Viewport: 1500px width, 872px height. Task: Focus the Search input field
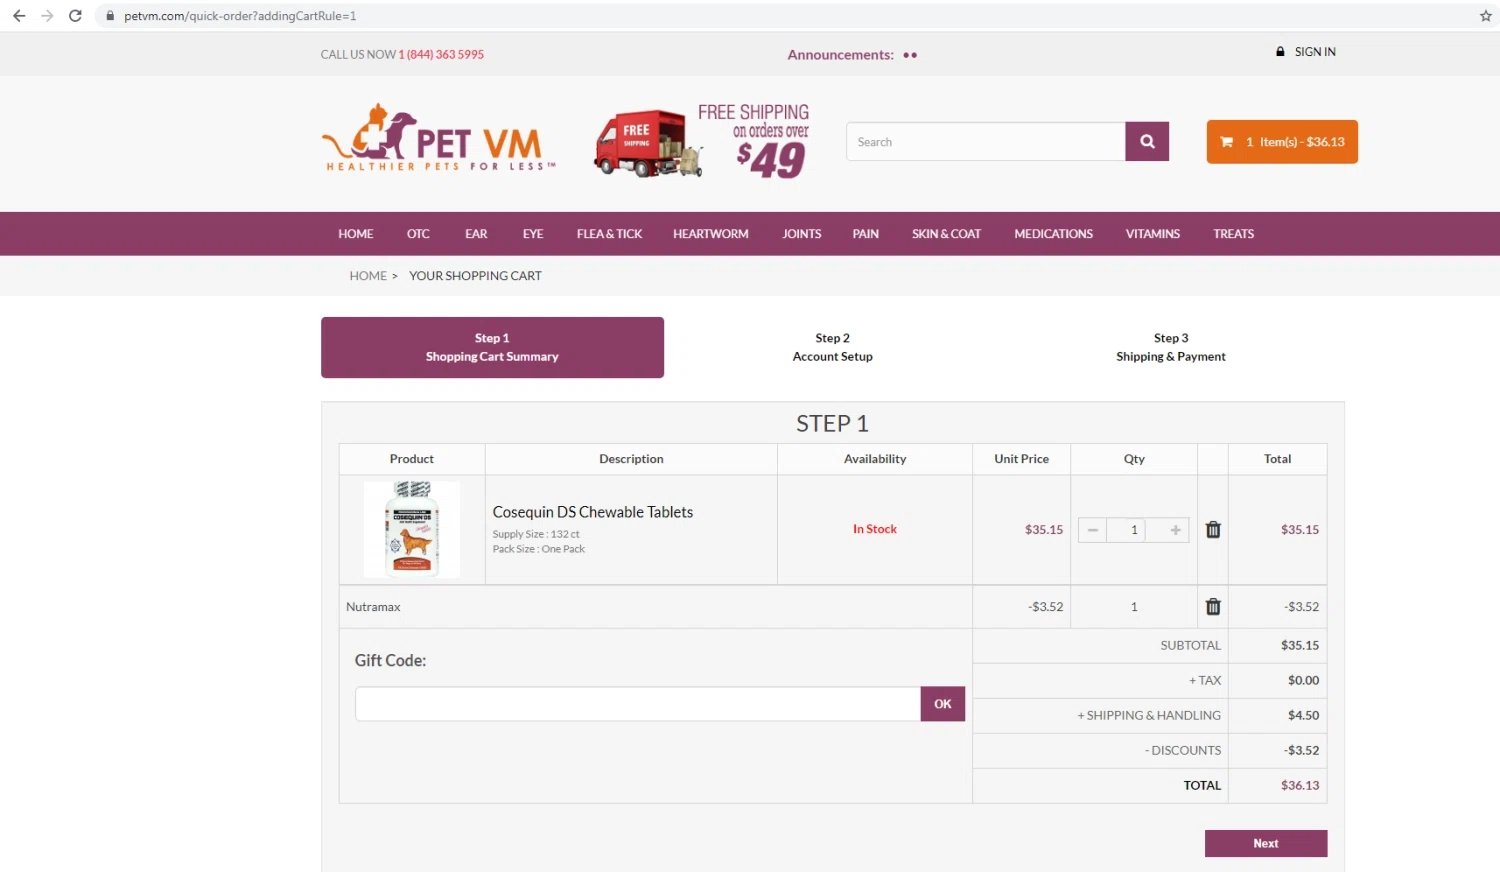coord(986,142)
